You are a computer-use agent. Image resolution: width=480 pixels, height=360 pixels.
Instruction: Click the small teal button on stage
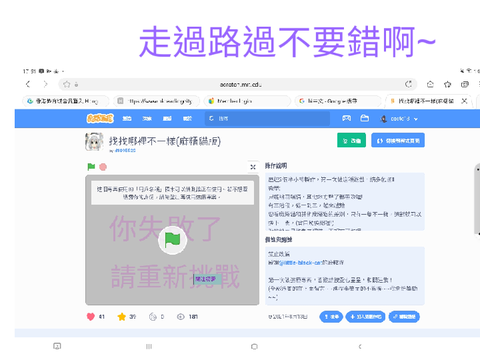click(207, 279)
